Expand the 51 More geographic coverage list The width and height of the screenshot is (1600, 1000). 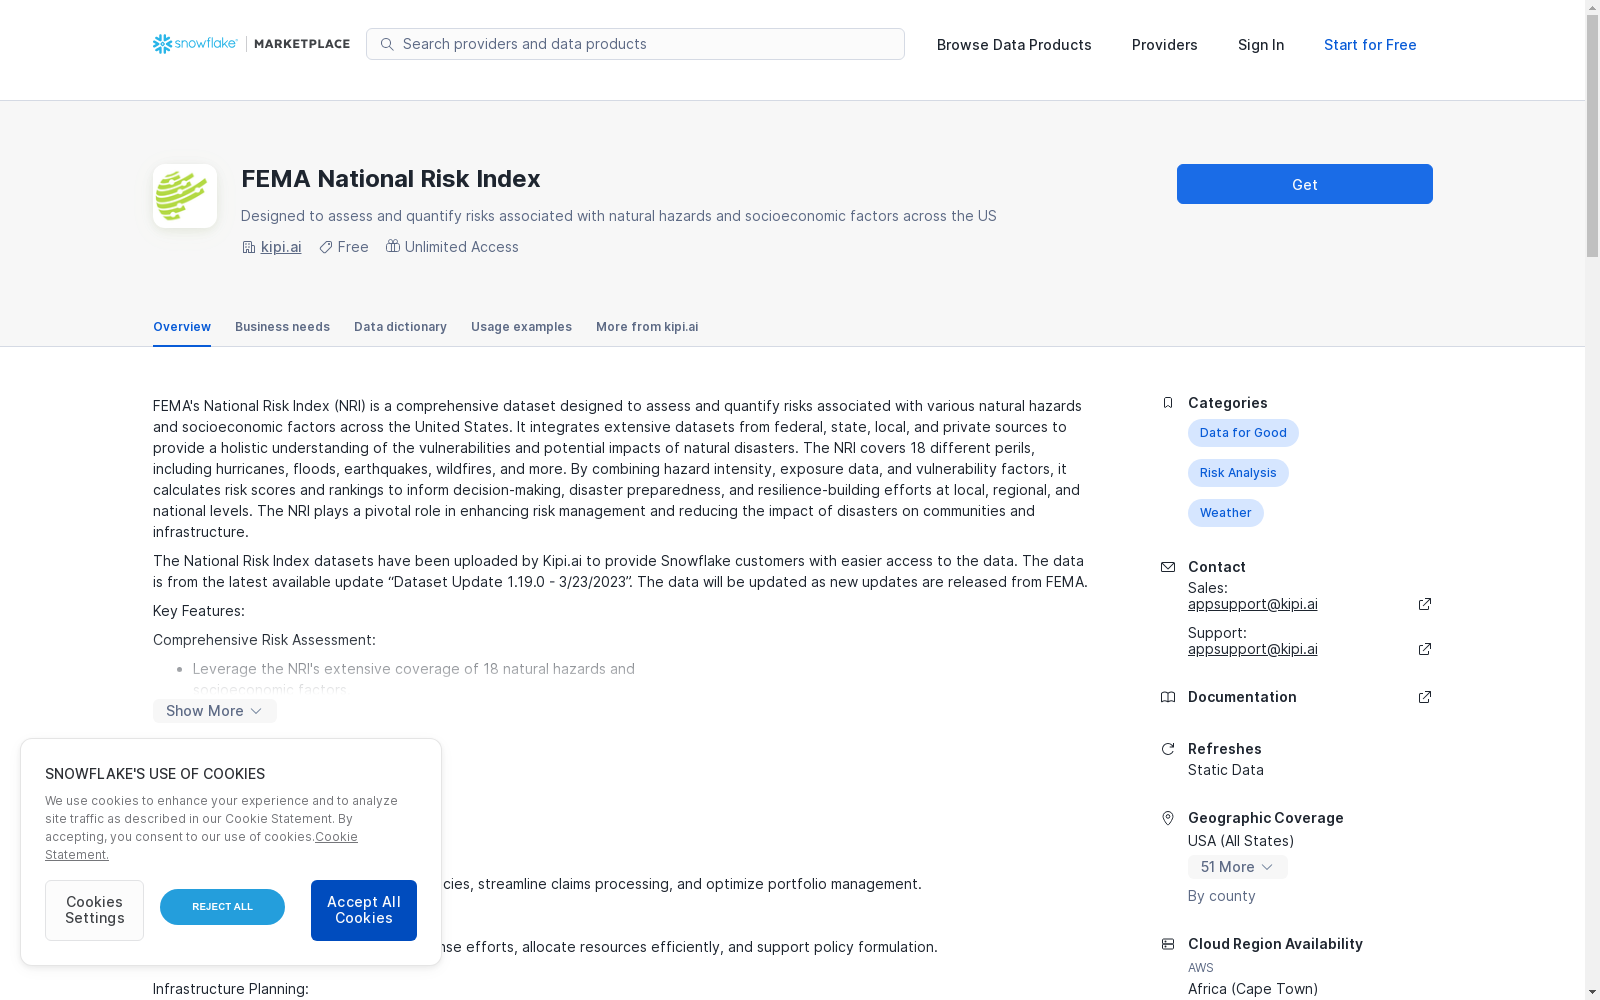point(1238,867)
